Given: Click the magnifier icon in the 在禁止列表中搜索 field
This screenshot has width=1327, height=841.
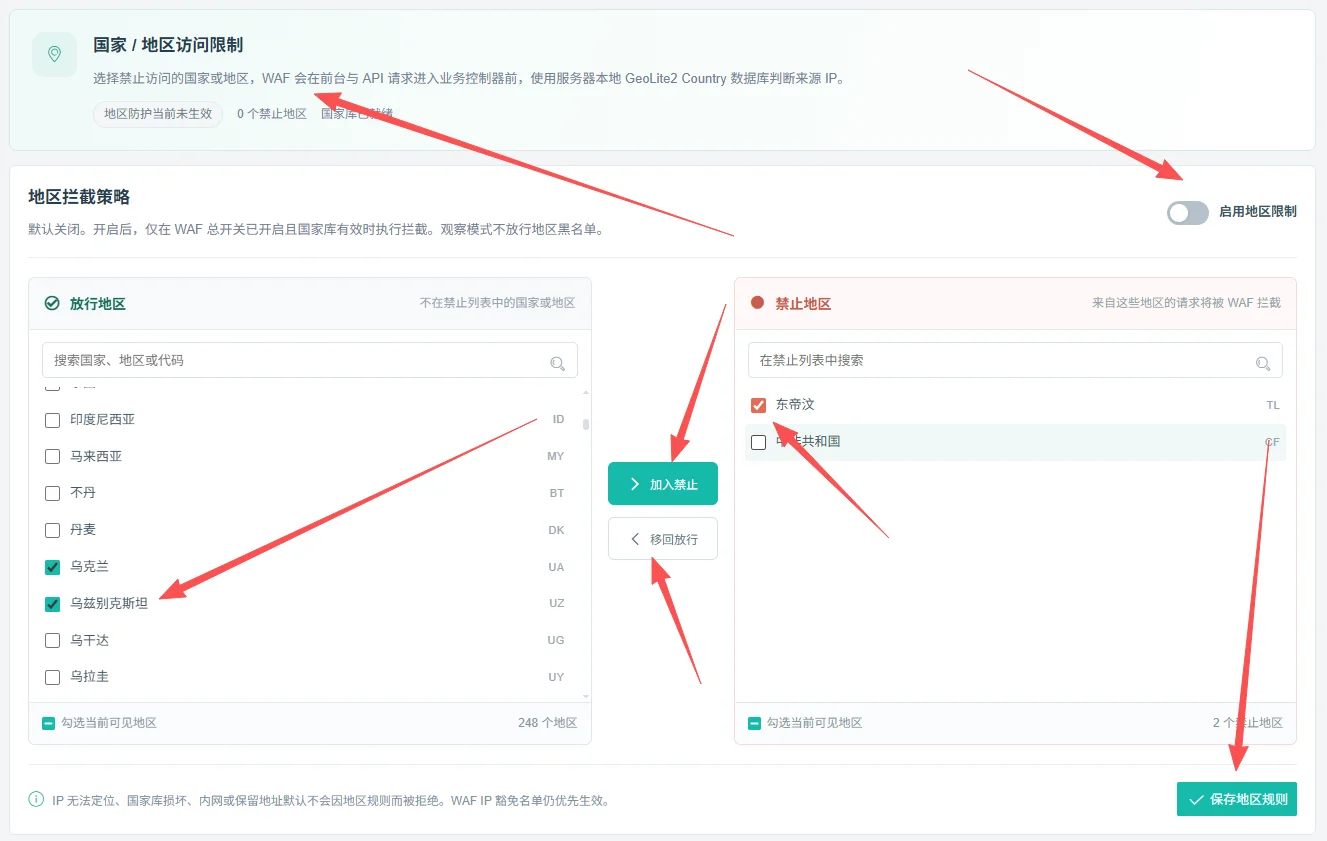Looking at the screenshot, I should click(x=1263, y=362).
